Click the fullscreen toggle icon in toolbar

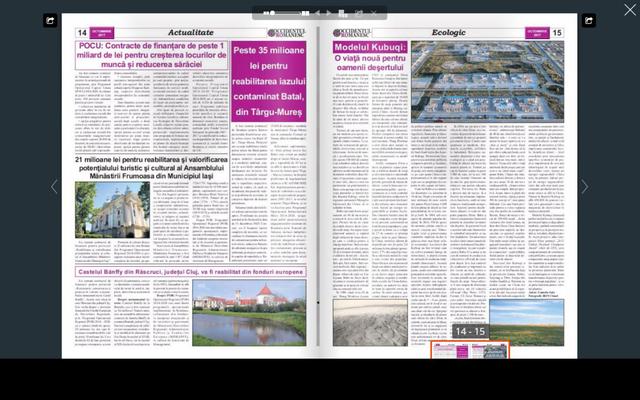(x=359, y=13)
